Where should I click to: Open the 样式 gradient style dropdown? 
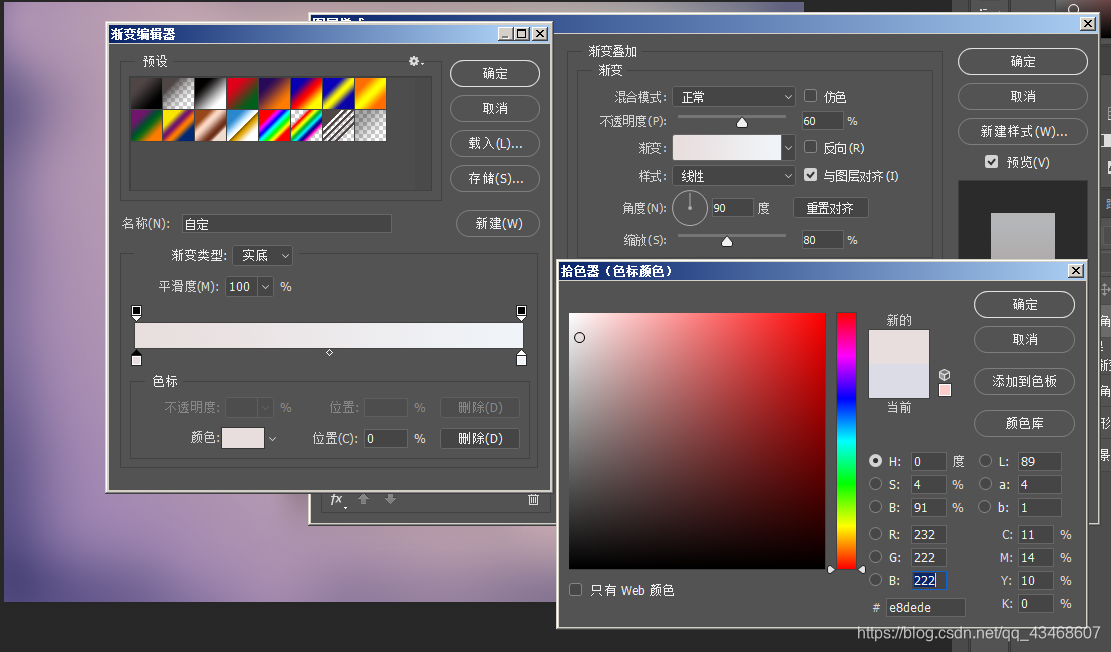[734, 174]
